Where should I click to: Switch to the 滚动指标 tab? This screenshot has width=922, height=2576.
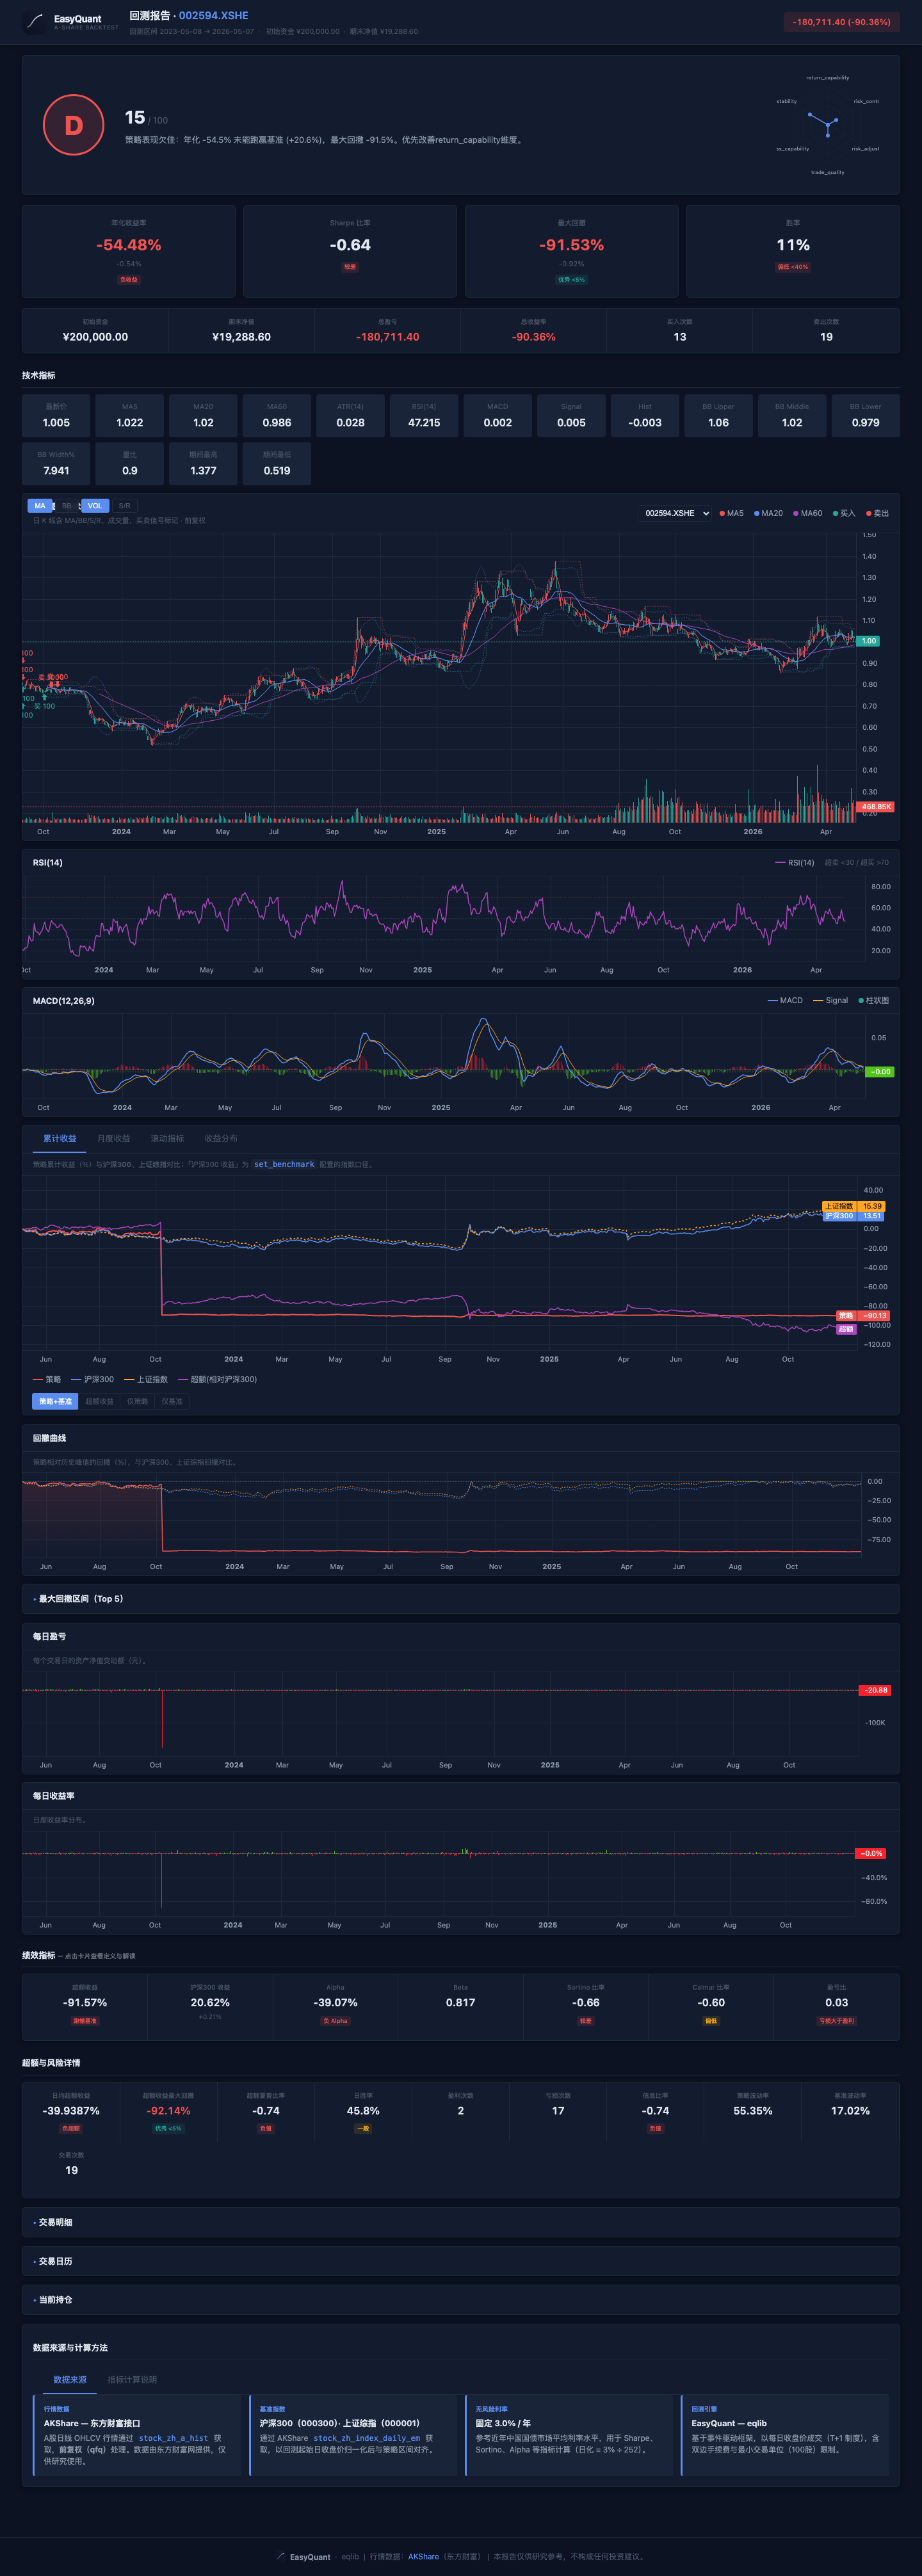pyautogui.click(x=167, y=1138)
